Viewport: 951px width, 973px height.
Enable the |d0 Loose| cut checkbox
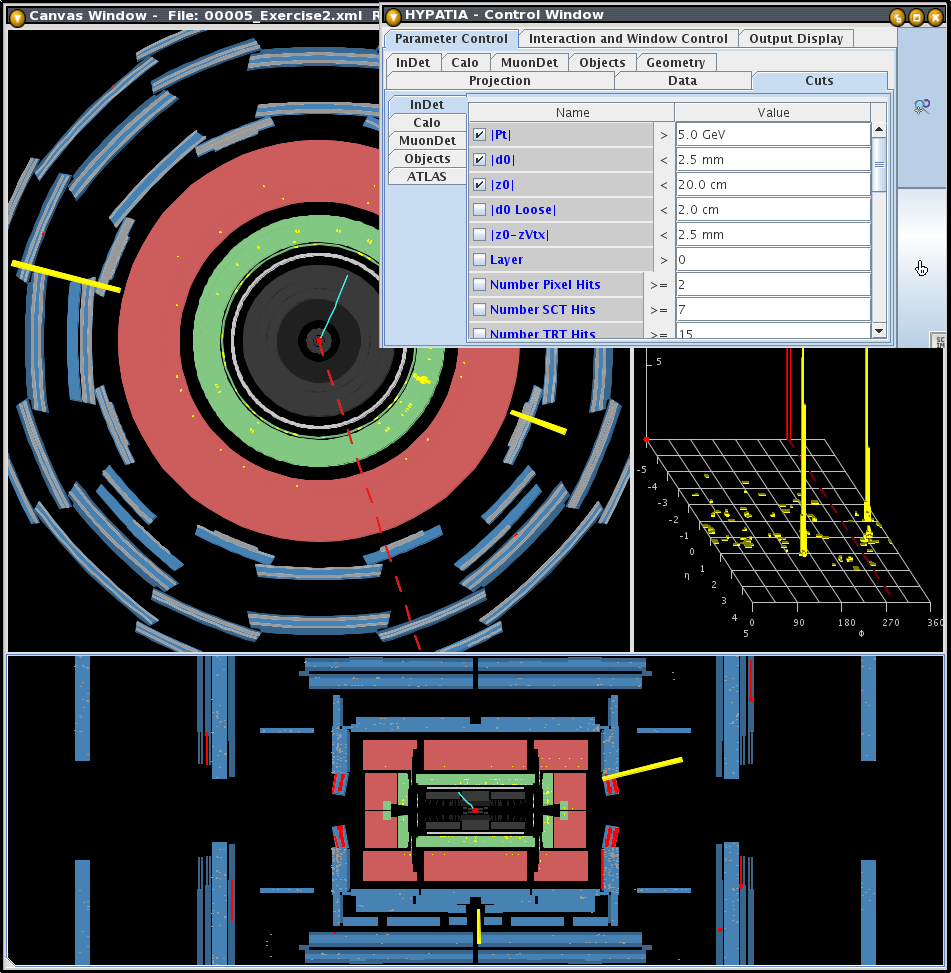480,210
